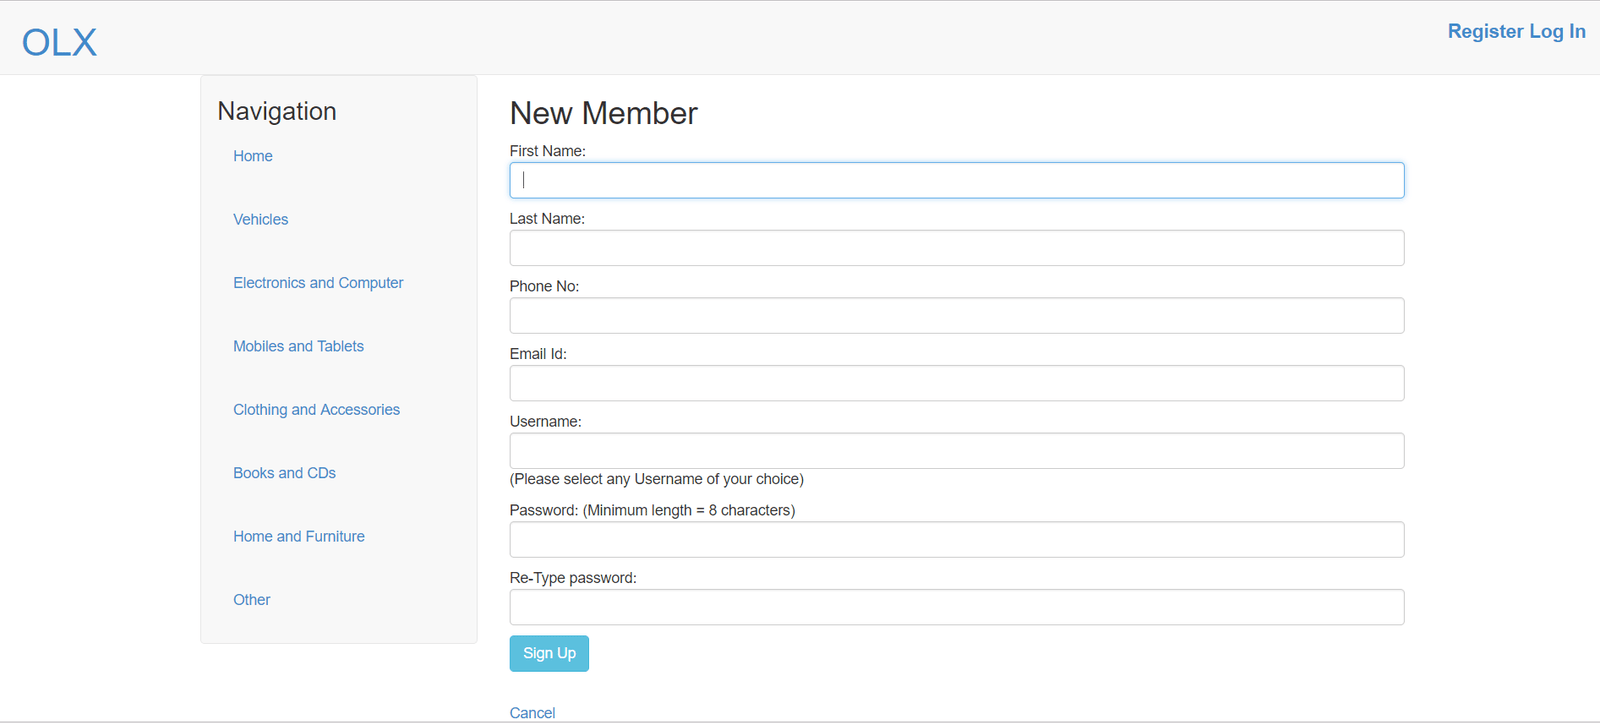Browse Mobiles and Tablets category
Viewport: 1600px width, 724px height.
(x=298, y=346)
